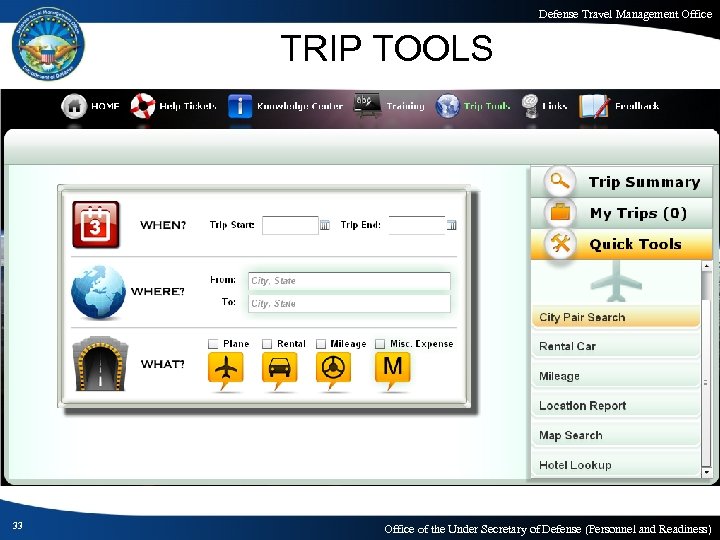Click the Feedback notebook icon
720x540 pixels.
coord(594,106)
